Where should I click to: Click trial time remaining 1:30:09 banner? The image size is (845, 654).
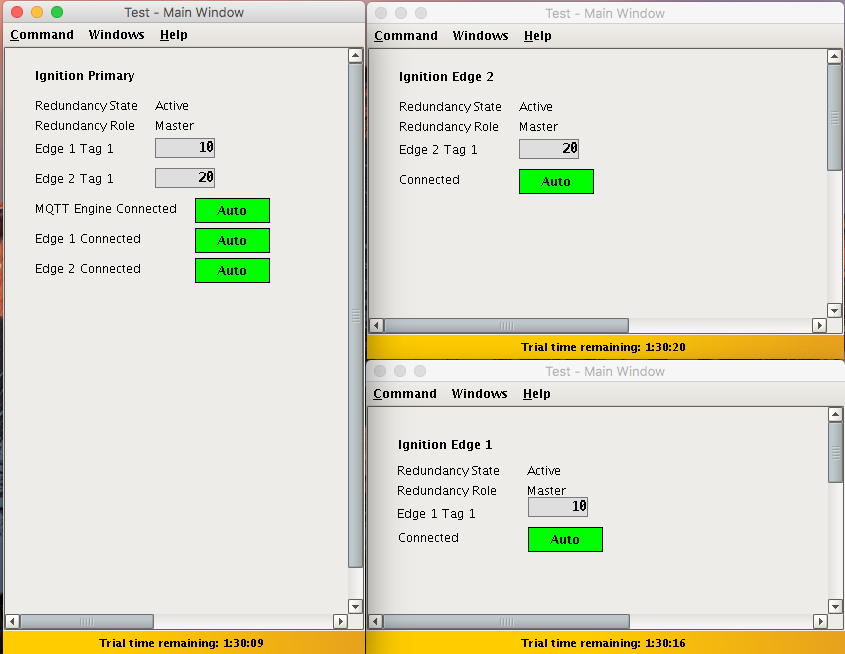tap(182, 643)
